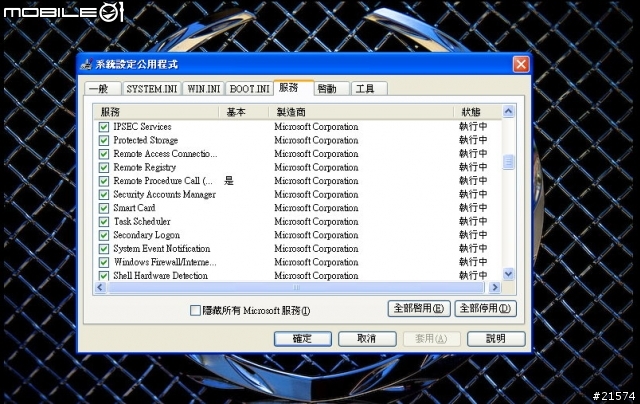This screenshot has height=404, width=640.
Task: Open help with the 說明 button
Action: (x=496, y=339)
